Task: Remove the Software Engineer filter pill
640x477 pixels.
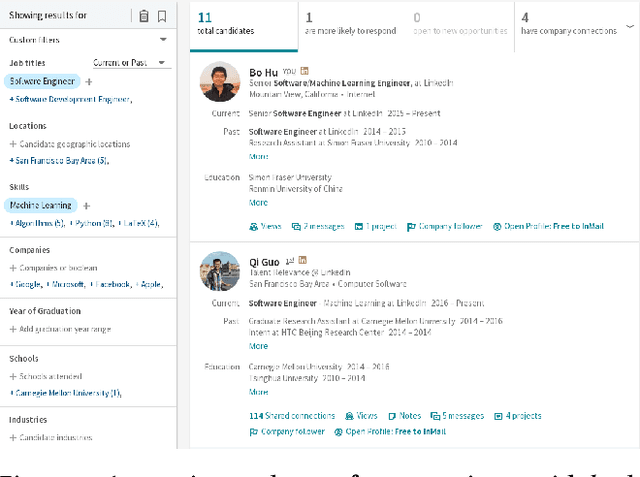Action: click(42, 81)
